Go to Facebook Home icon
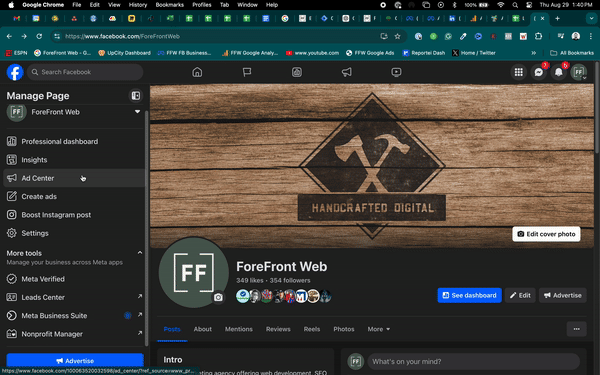 coord(197,72)
